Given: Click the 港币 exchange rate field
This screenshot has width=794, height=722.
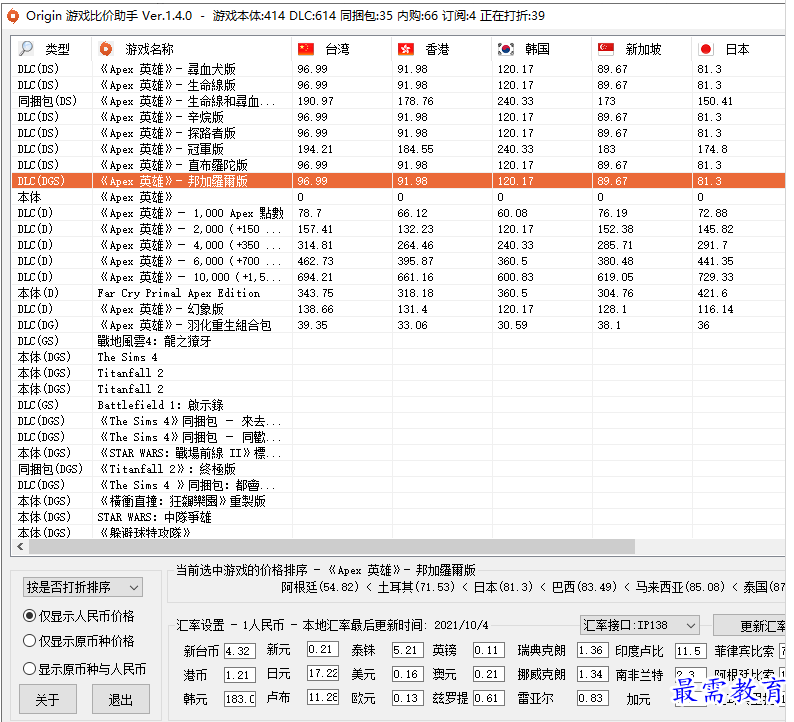Looking at the screenshot, I should point(240,674).
